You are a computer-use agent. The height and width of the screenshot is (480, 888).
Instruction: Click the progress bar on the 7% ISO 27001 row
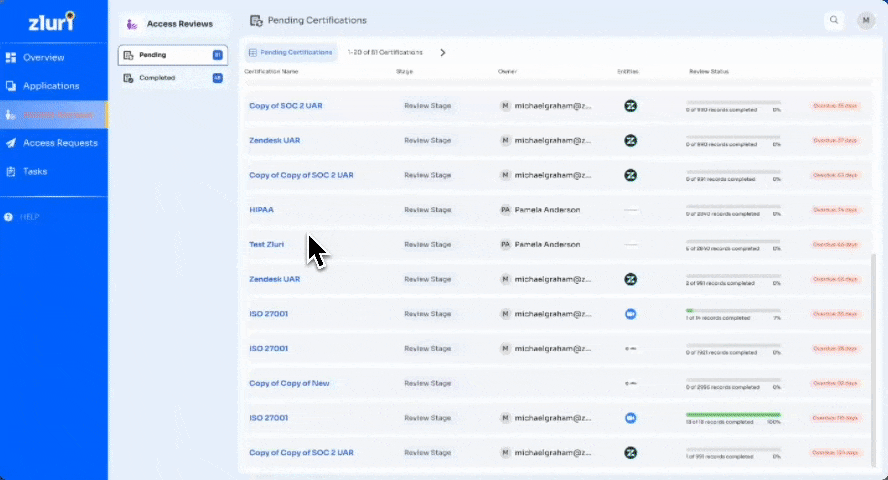pyautogui.click(x=733, y=311)
